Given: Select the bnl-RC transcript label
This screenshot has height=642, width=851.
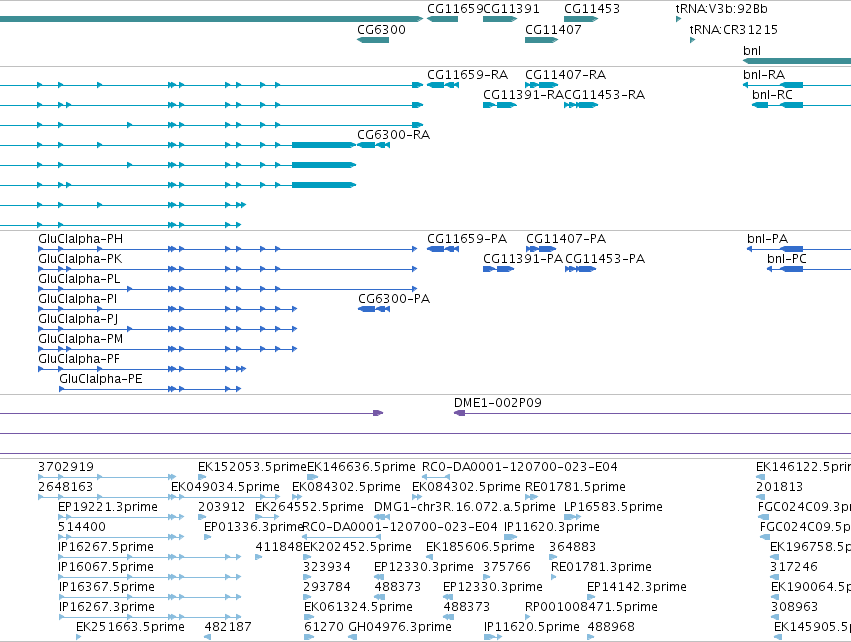Looking at the screenshot, I should (x=772, y=94).
